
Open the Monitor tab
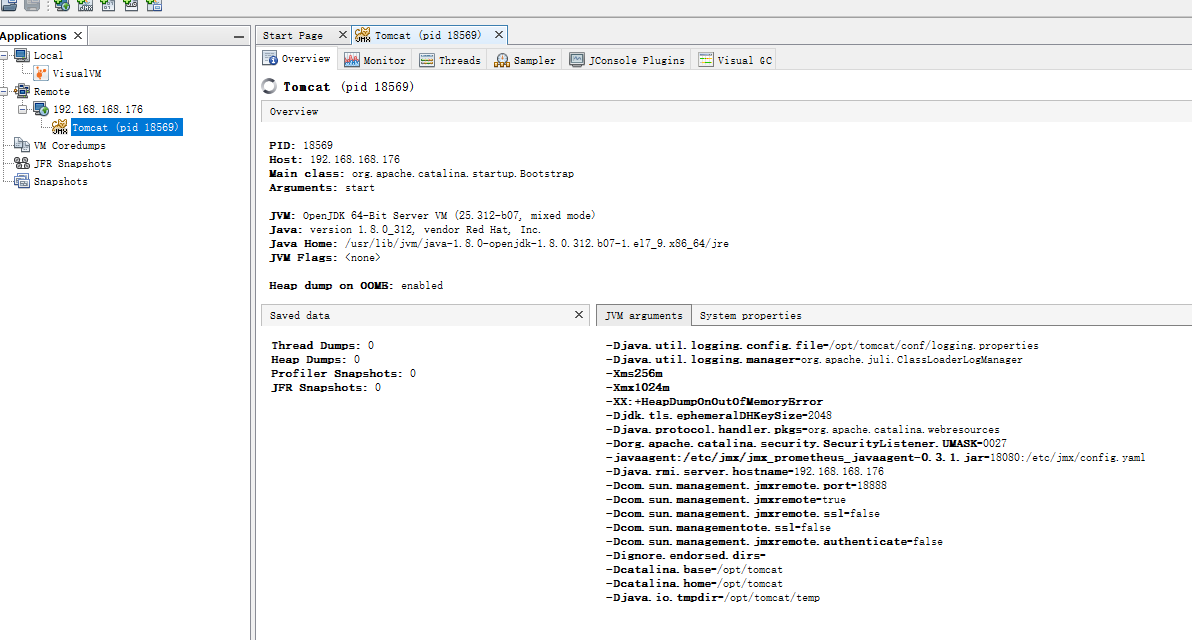[x=375, y=60]
